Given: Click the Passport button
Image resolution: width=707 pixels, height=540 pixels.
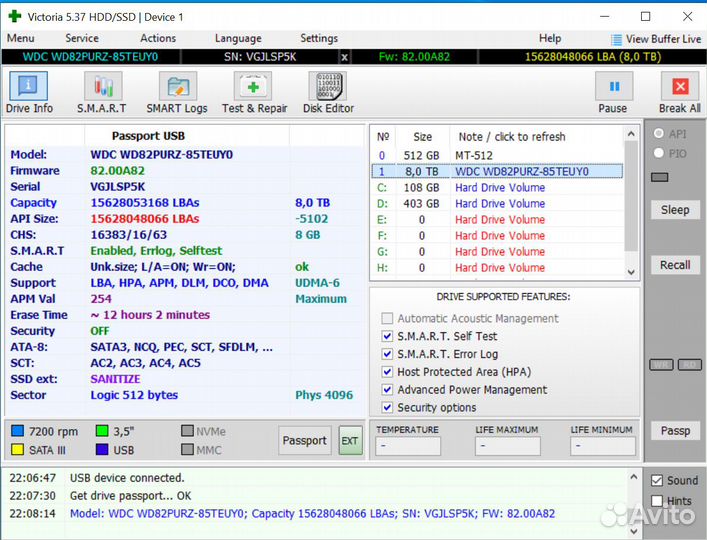Looking at the screenshot, I should pyautogui.click(x=304, y=440).
